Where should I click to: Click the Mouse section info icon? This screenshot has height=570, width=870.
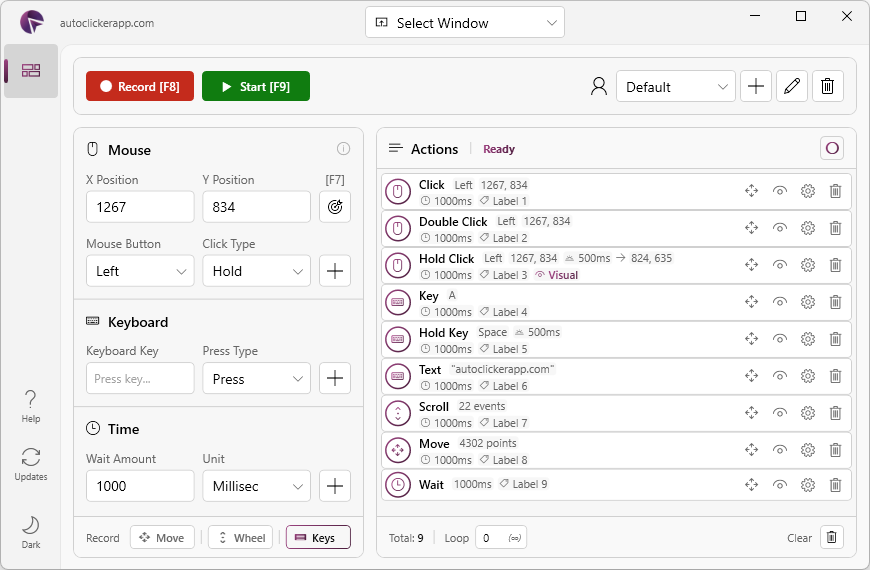pos(343,149)
